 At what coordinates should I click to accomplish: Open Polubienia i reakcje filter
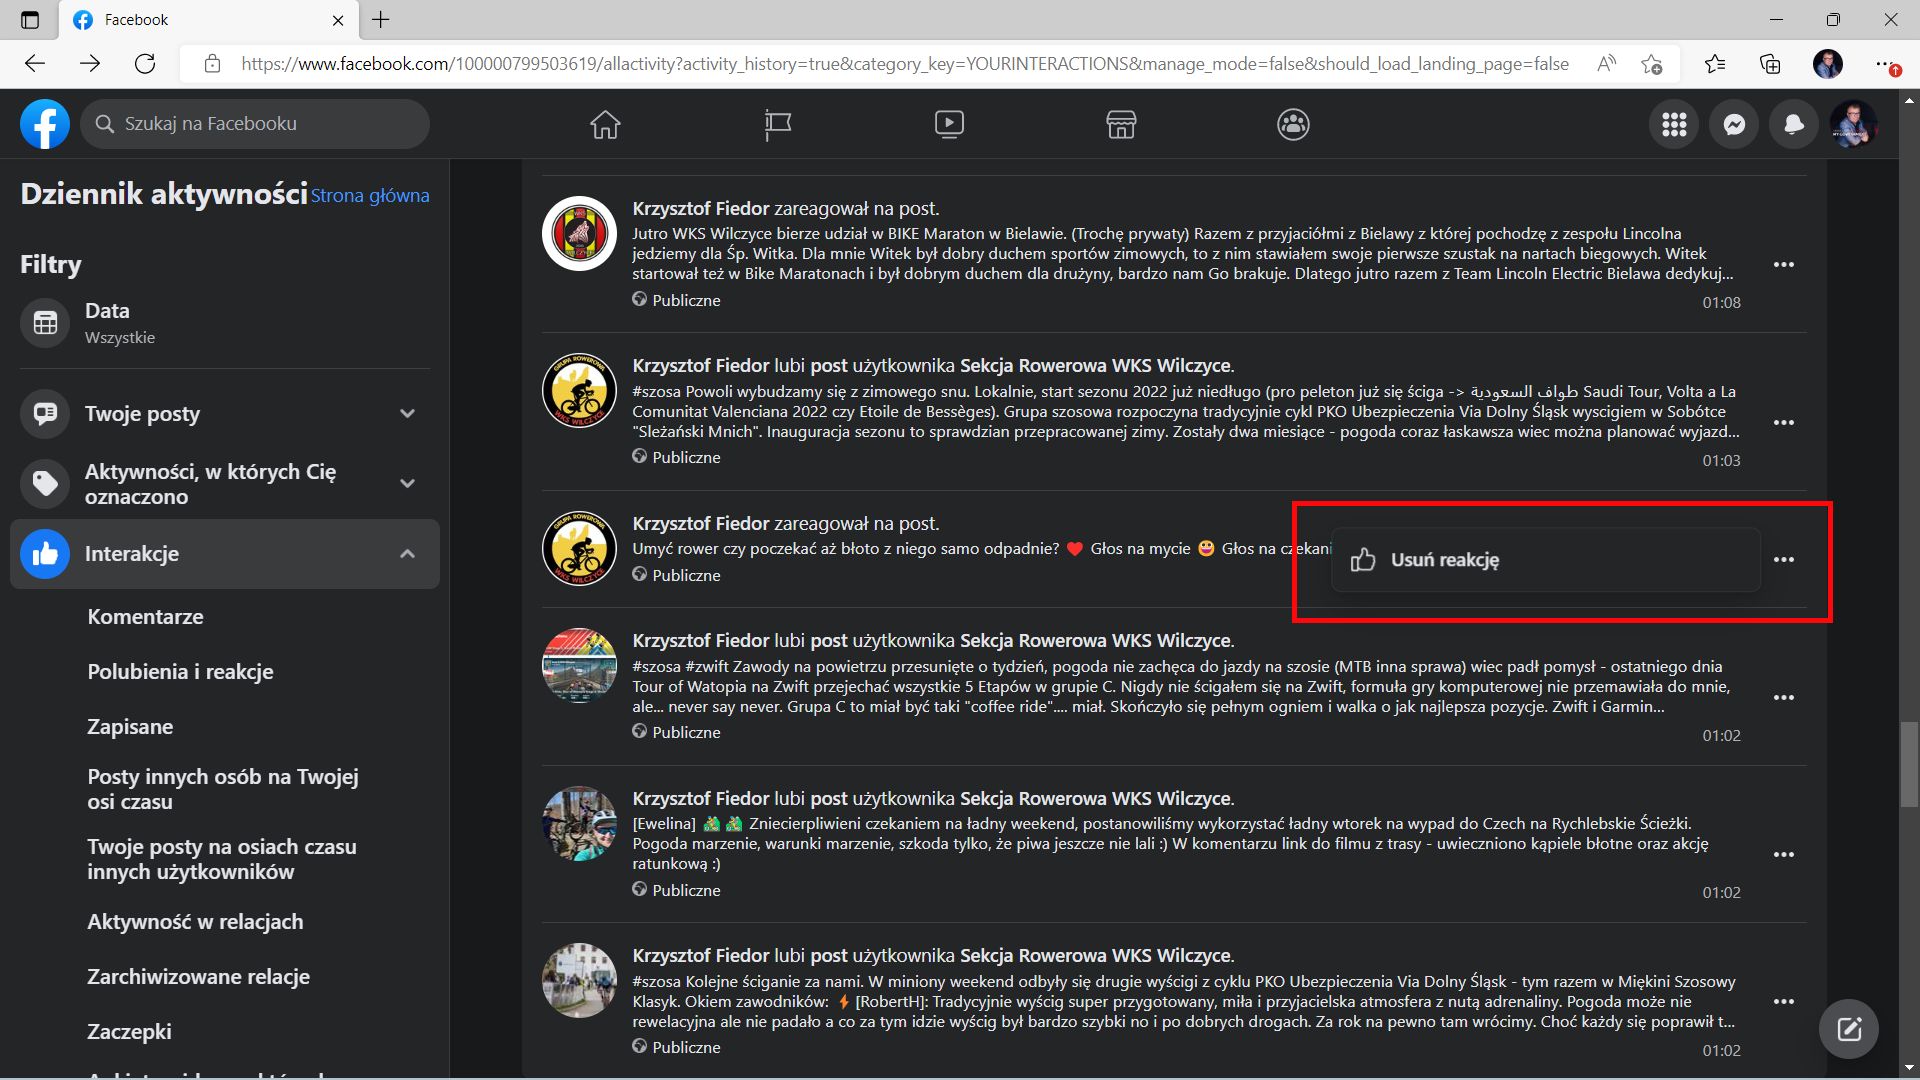[180, 672]
